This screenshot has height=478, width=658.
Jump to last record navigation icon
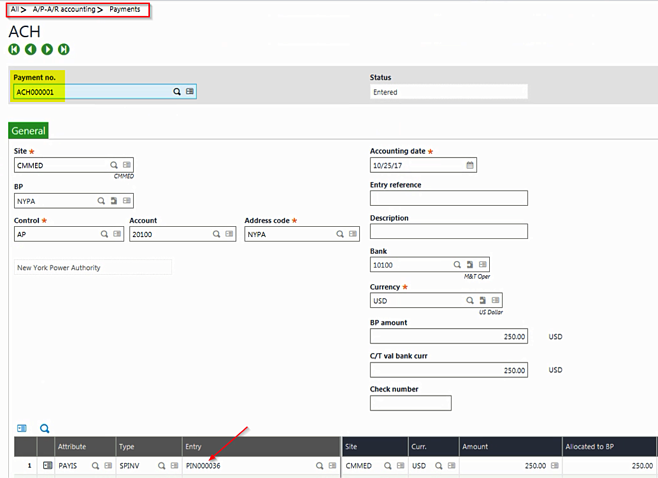tap(64, 49)
